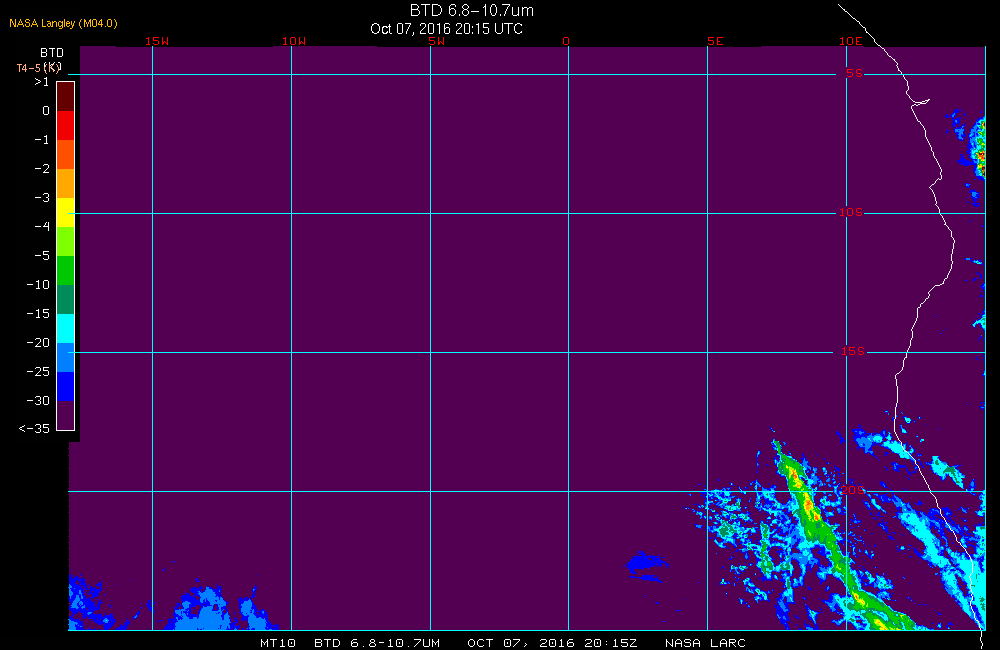
Task: Click the '15W' longitude label
Action: coord(157,41)
